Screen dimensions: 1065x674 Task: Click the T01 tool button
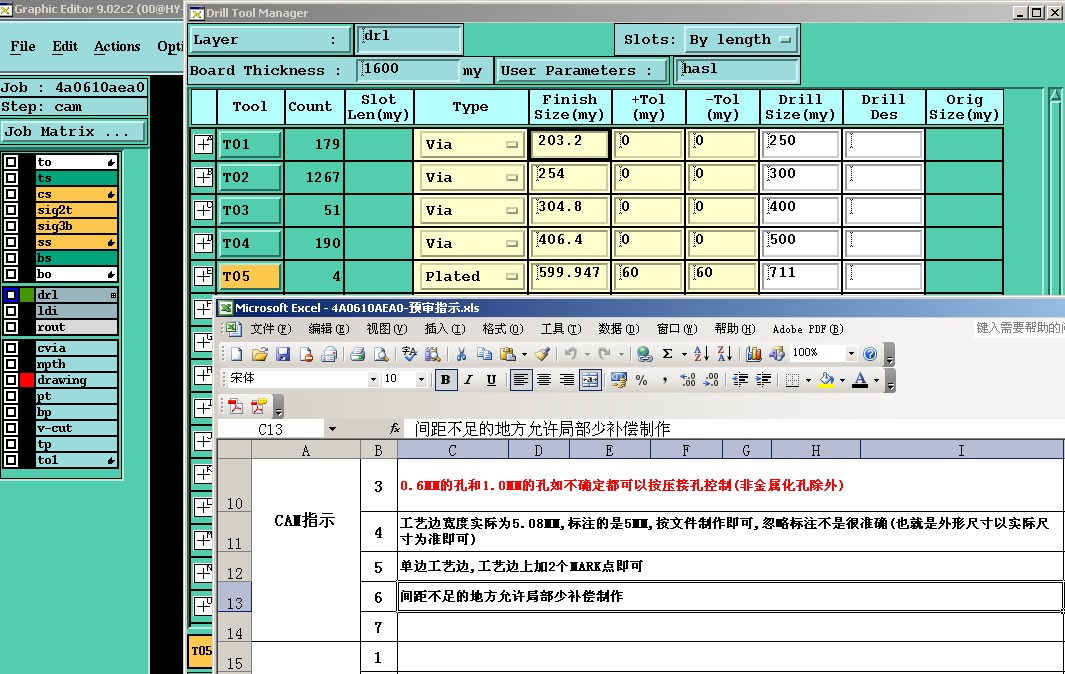(x=249, y=144)
